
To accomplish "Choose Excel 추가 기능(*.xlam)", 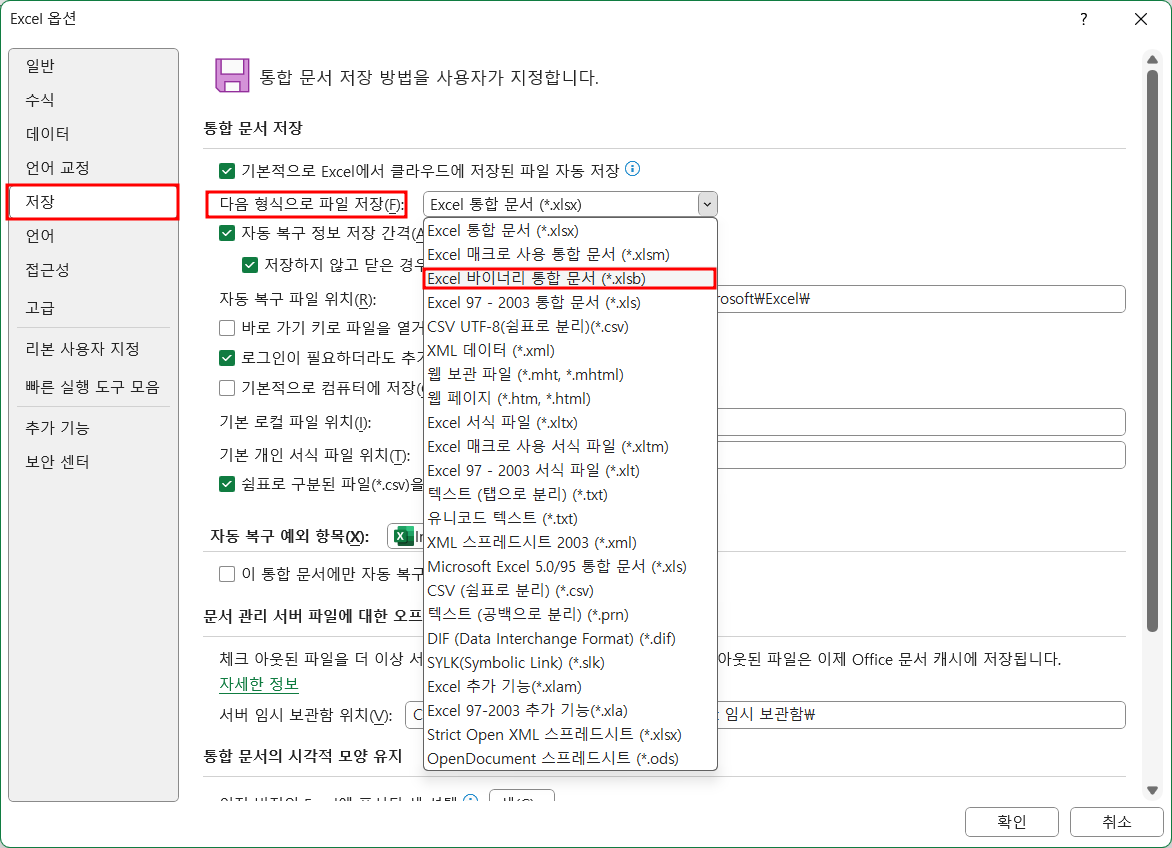I will coord(570,686).
